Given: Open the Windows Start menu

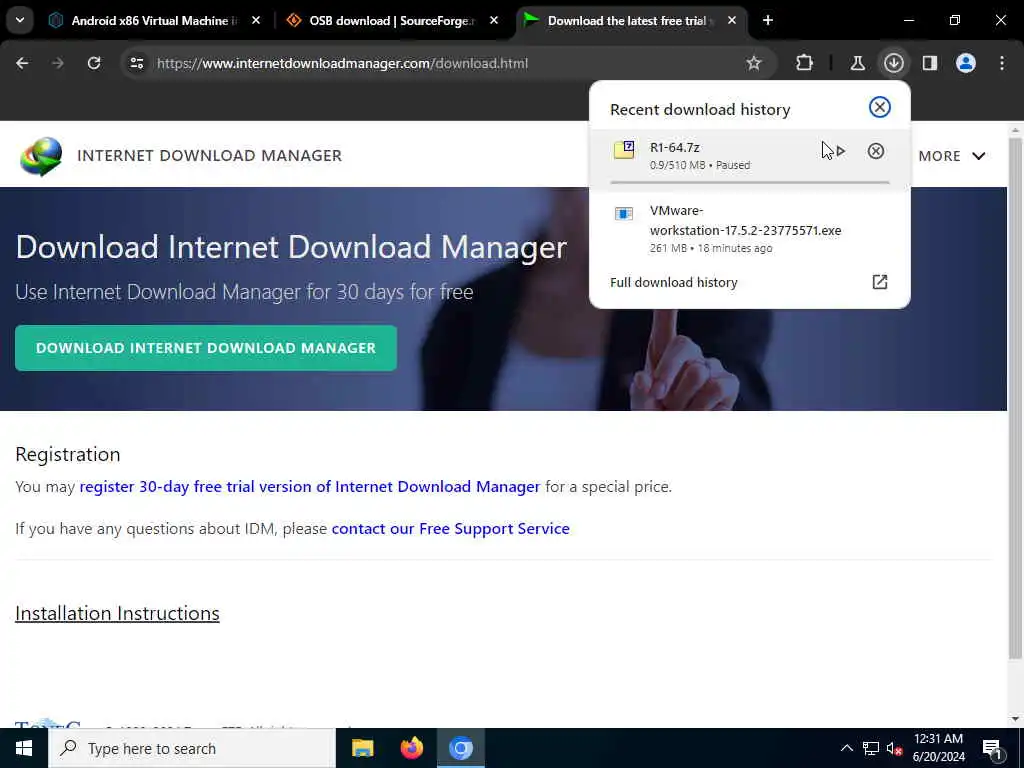Looking at the screenshot, I should click(x=24, y=748).
